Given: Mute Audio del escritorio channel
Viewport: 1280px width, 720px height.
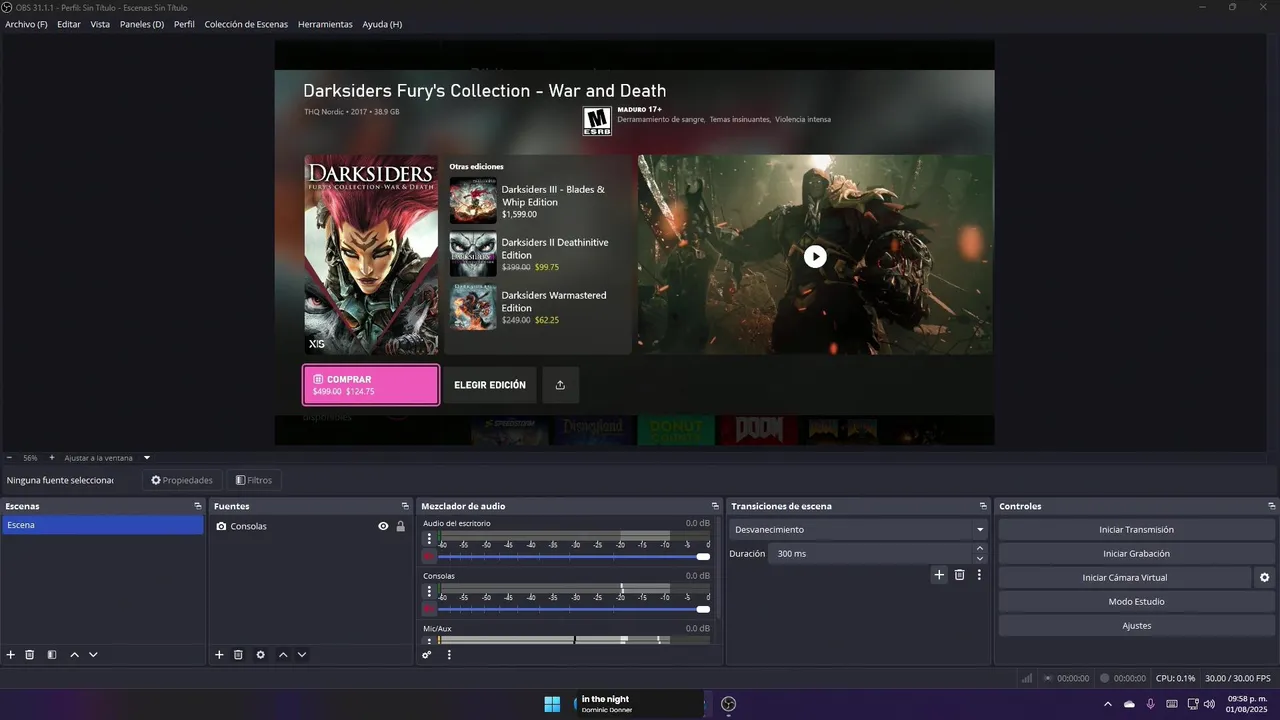Looking at the screenshot, I should point(429,556).
